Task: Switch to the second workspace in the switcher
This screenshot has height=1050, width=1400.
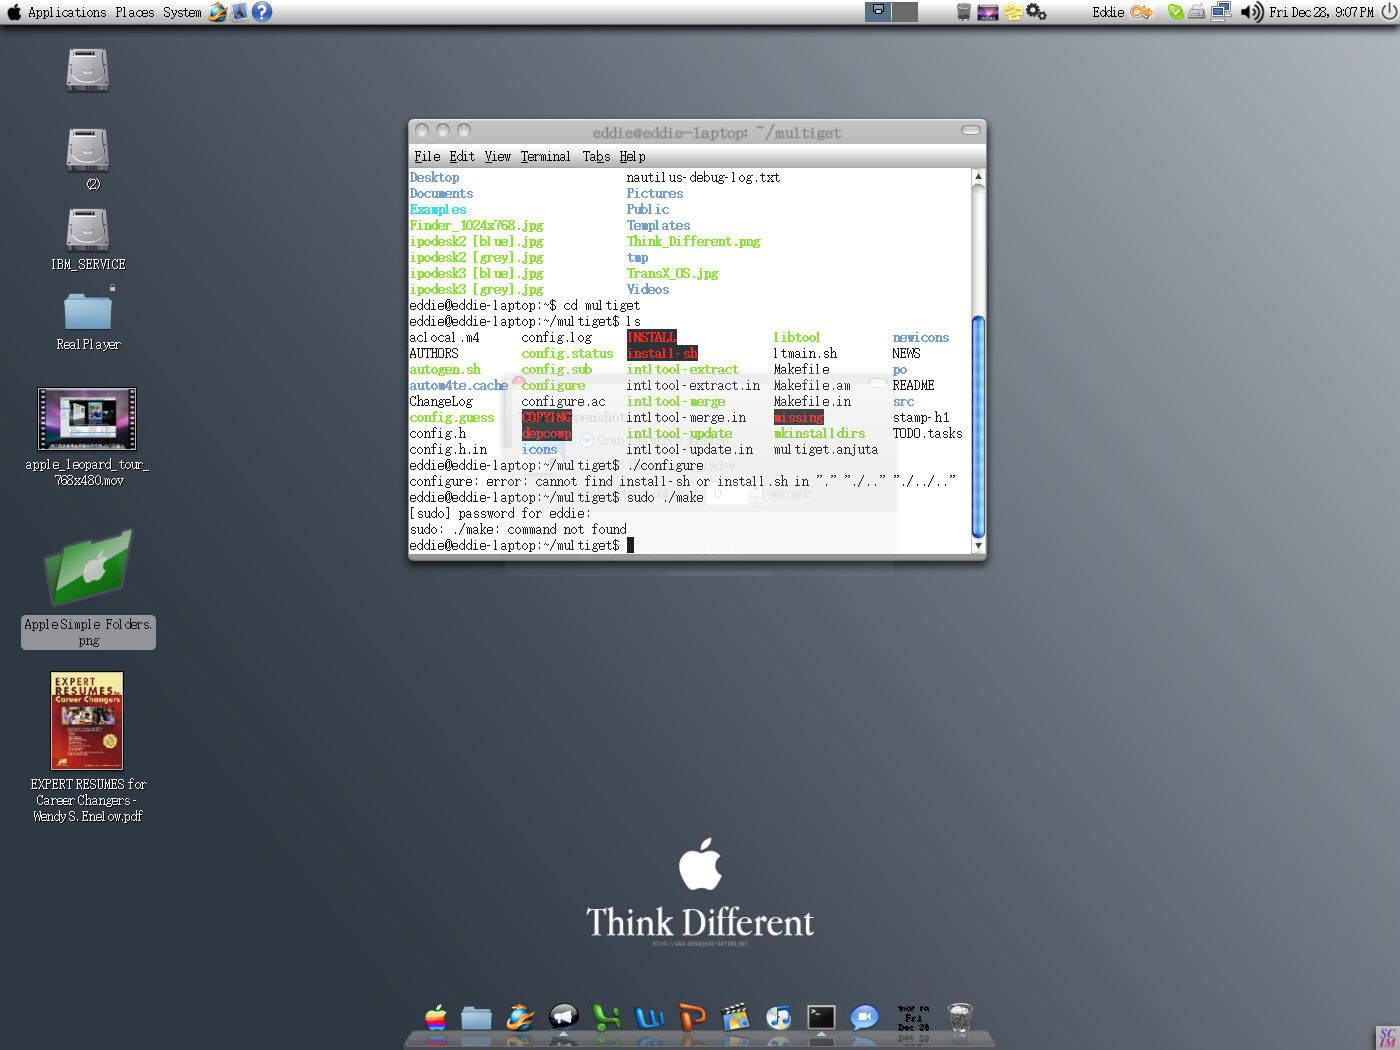Action: (904, 12)
